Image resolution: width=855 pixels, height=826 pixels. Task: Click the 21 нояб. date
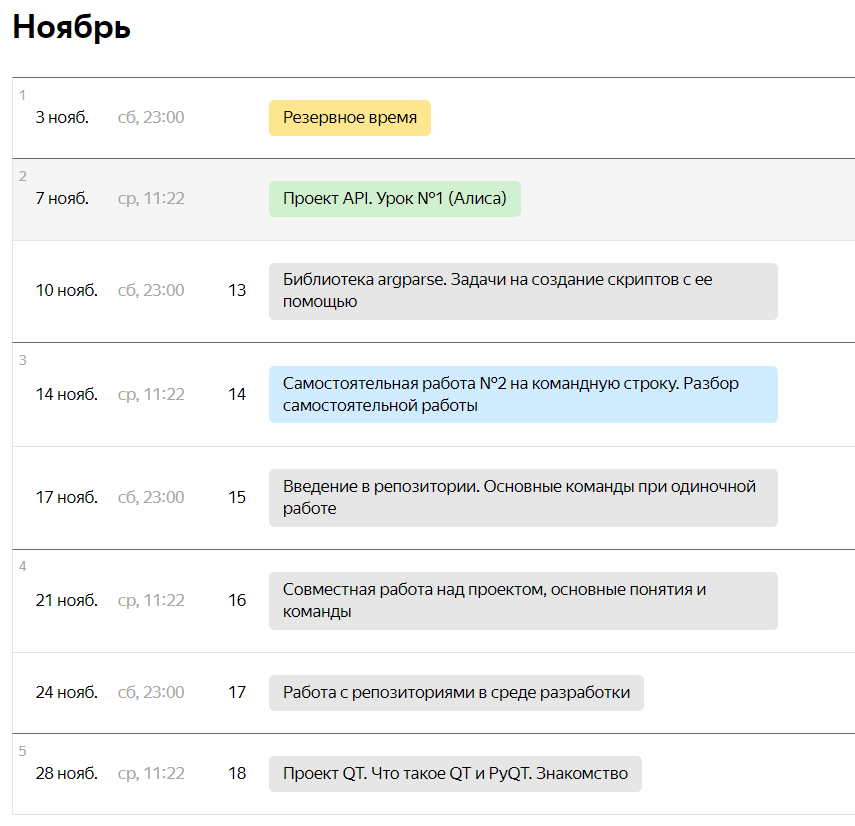(67, 600)
